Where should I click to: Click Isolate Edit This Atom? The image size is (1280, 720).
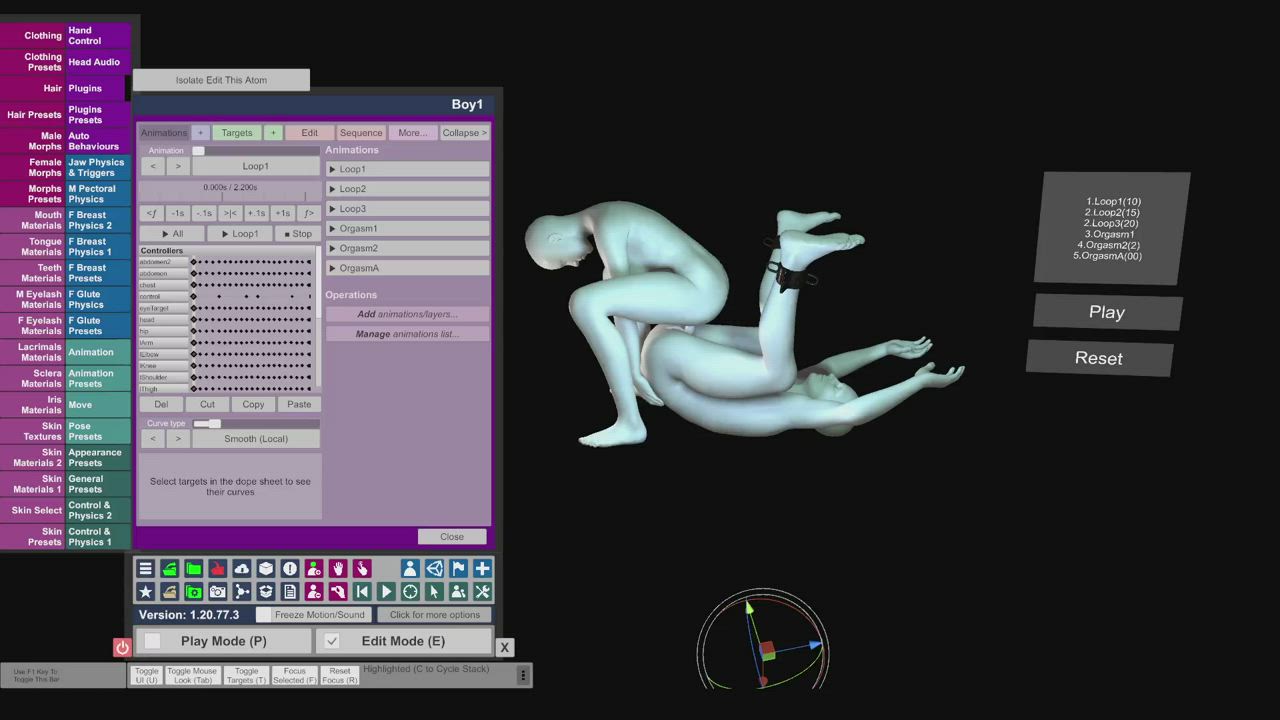(x=221, y=80)
